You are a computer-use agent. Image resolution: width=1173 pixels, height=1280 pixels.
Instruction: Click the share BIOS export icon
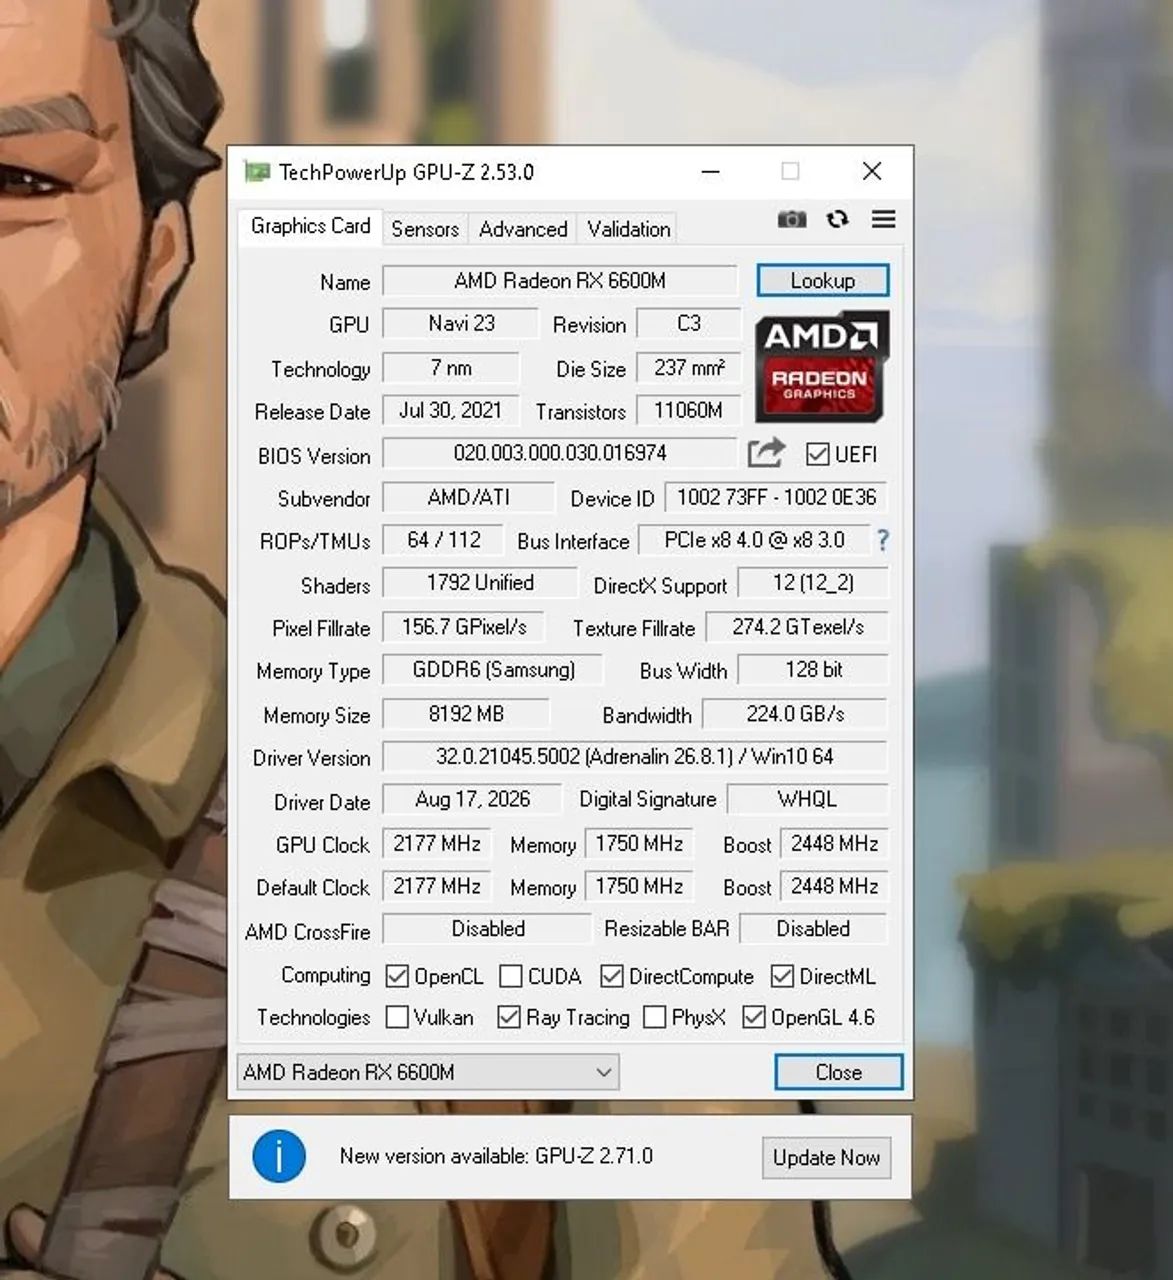point(766,453)
